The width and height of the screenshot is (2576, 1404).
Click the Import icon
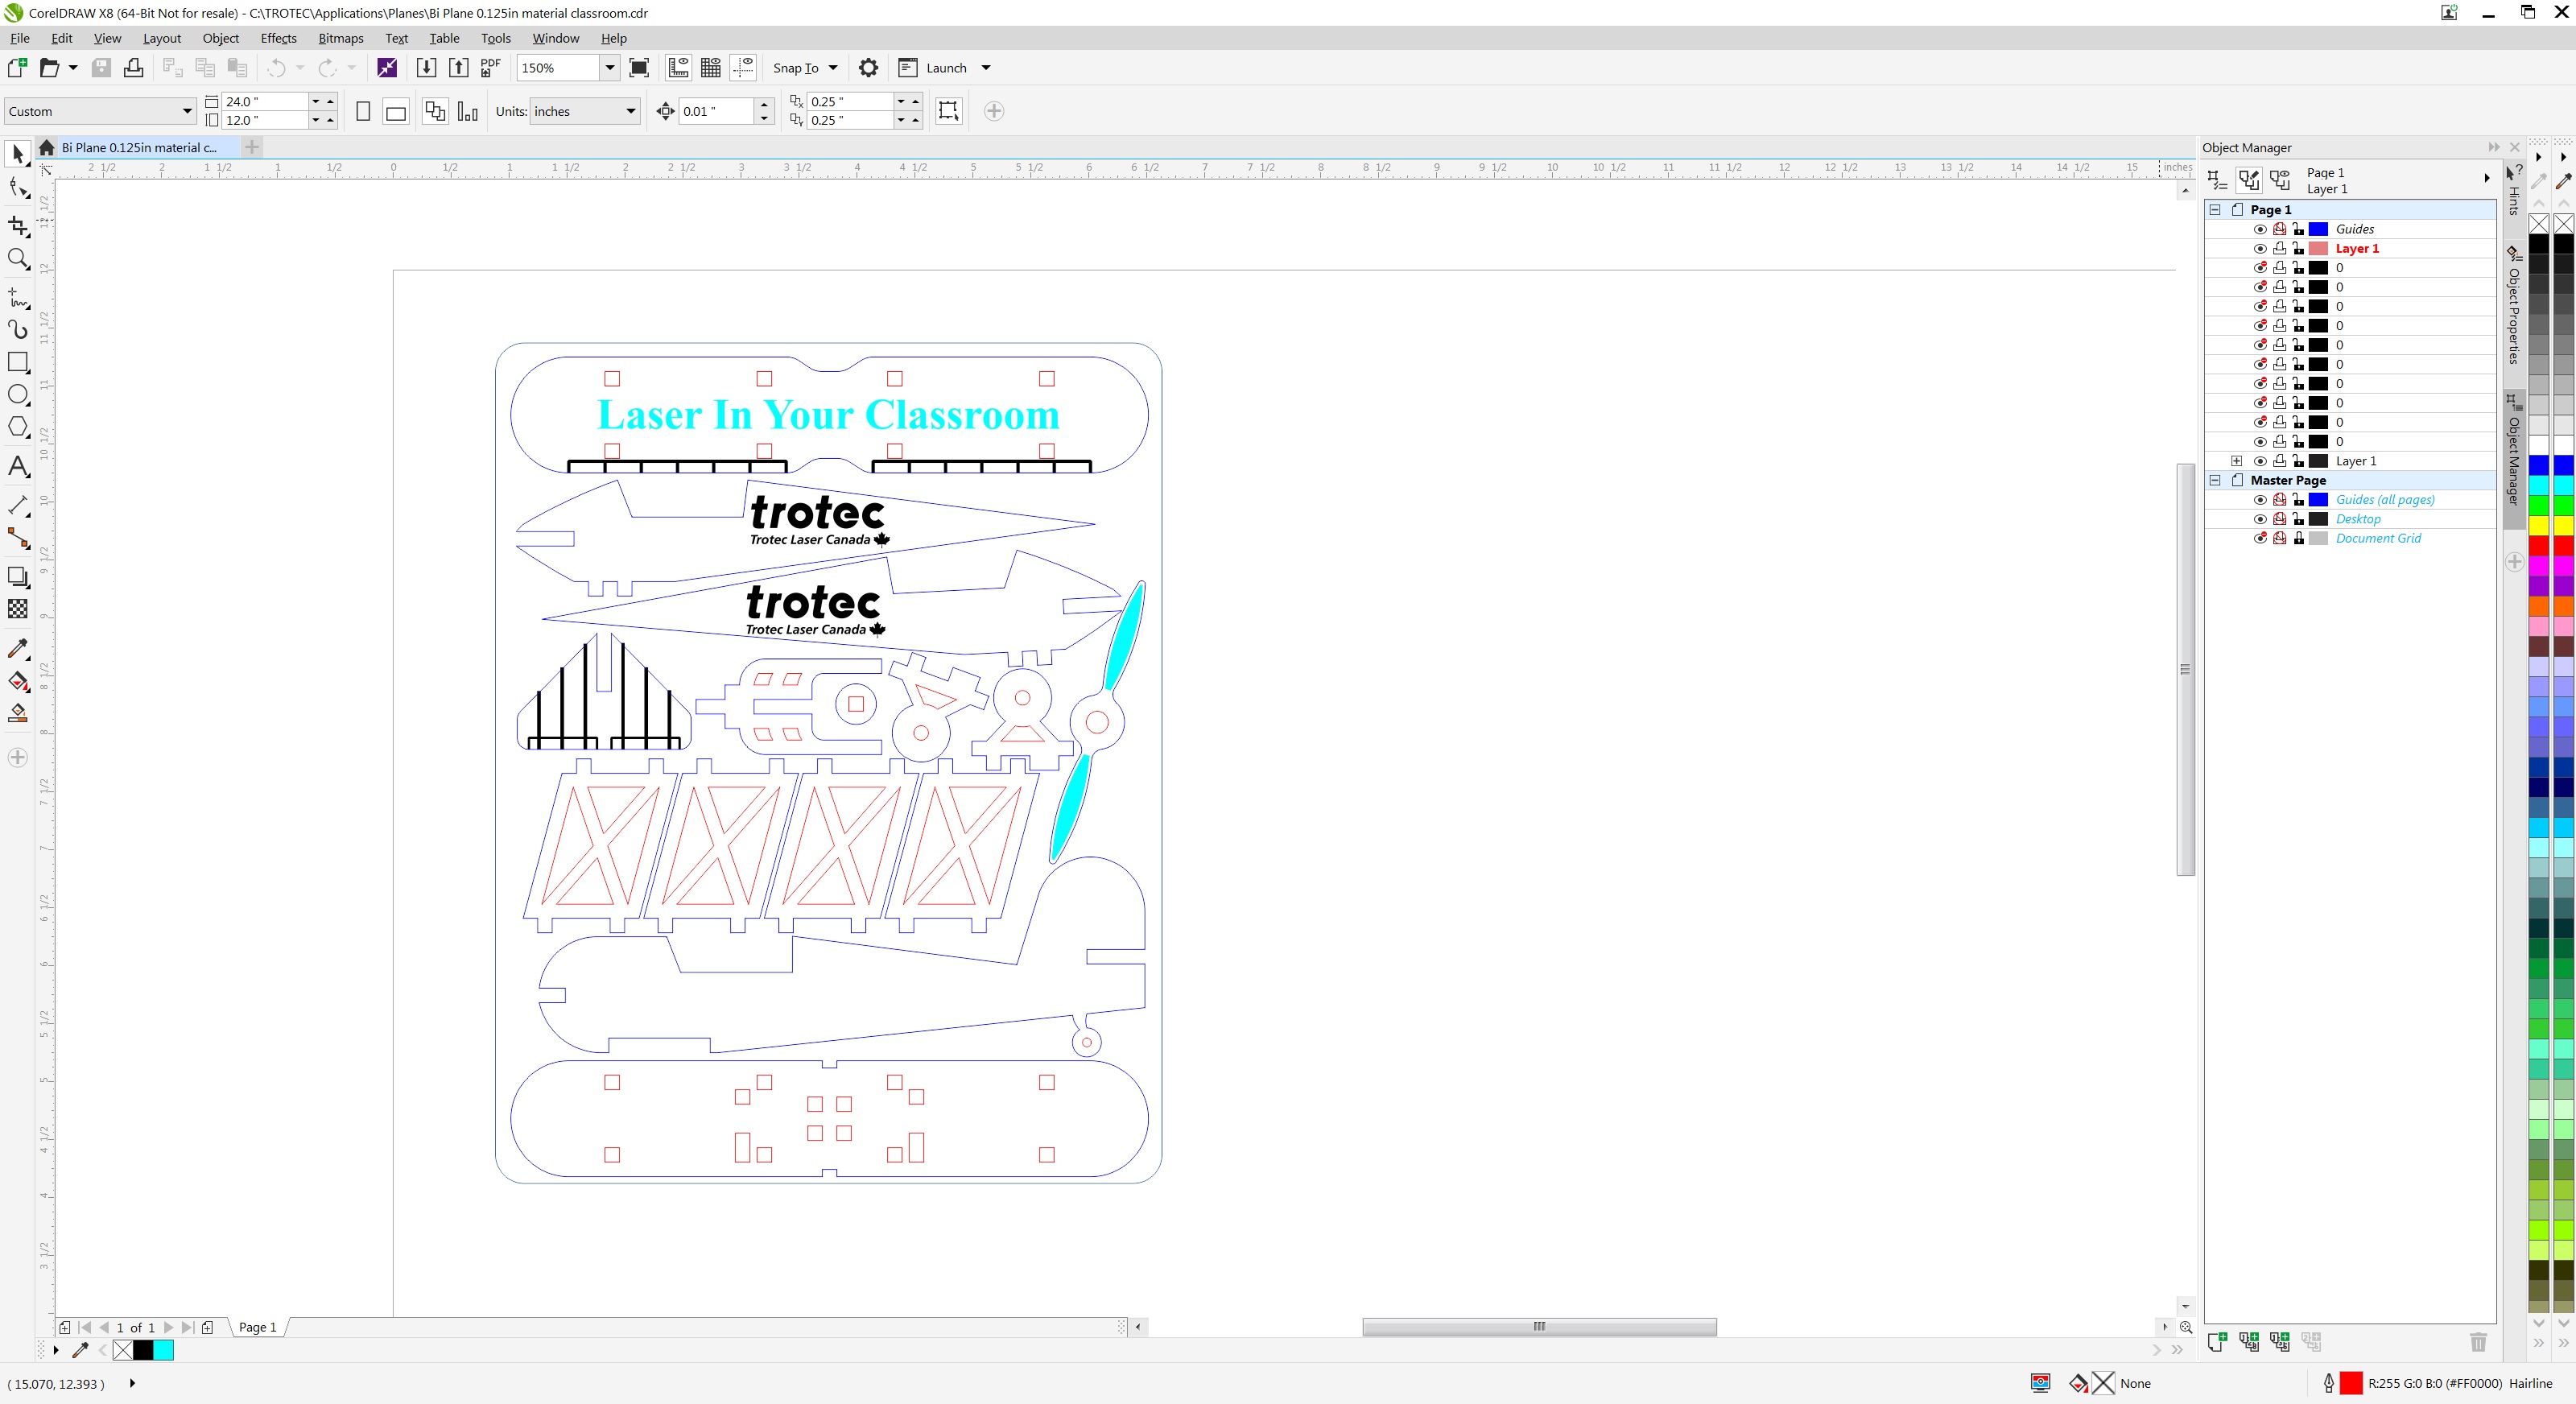[x=426, y=68]
